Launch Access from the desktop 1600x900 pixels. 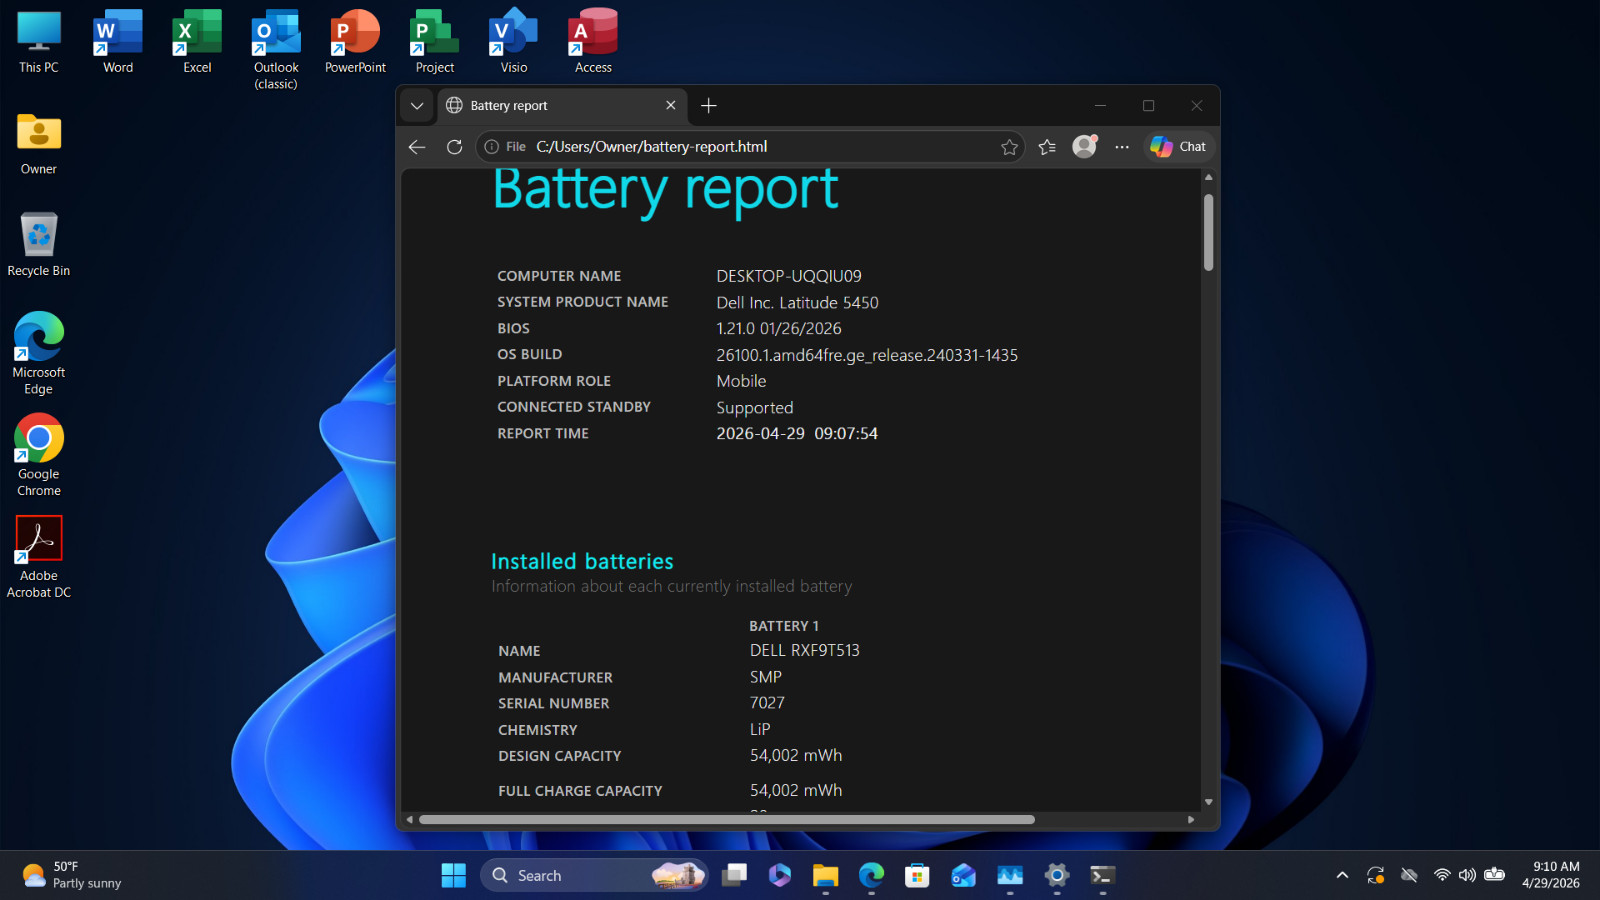[593, 42]
